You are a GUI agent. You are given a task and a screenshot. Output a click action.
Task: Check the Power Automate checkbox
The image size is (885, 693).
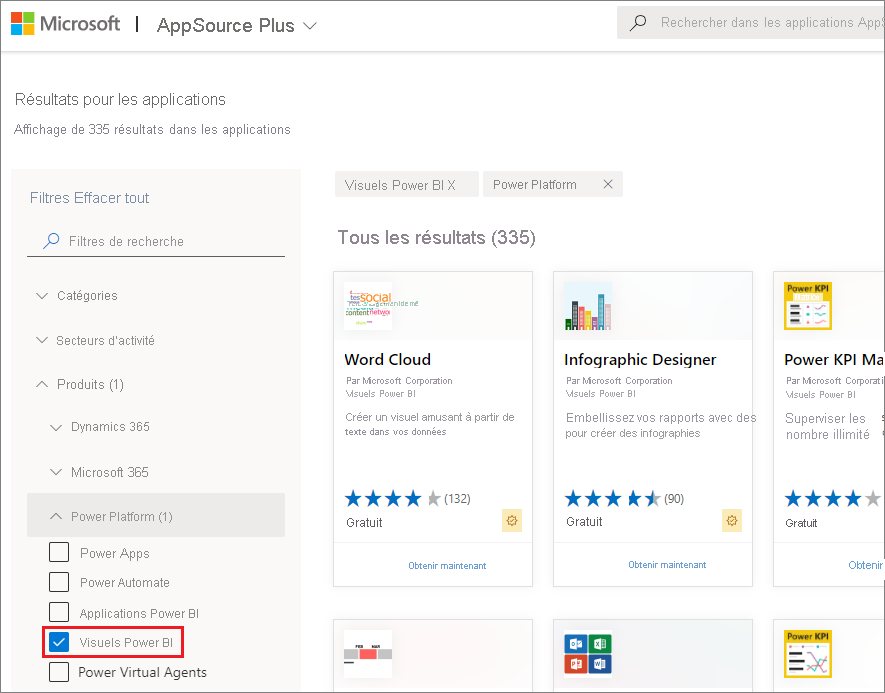pyautogui.click(x=59, y=582)
